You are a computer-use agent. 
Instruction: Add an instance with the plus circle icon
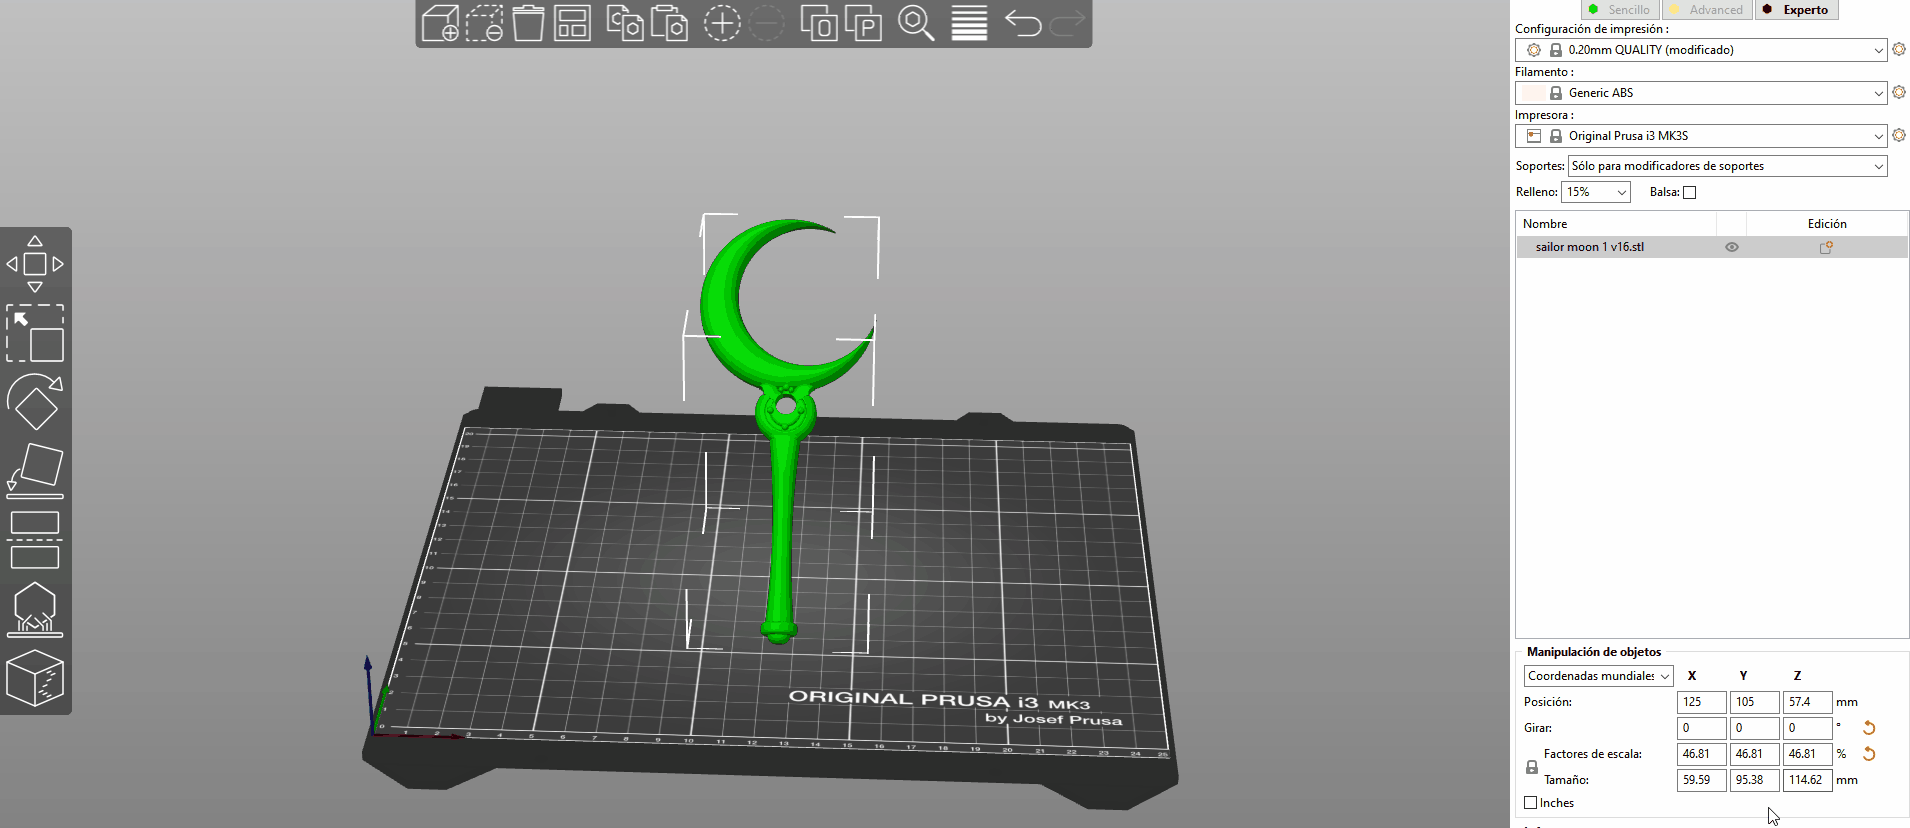tap(721, 23)
